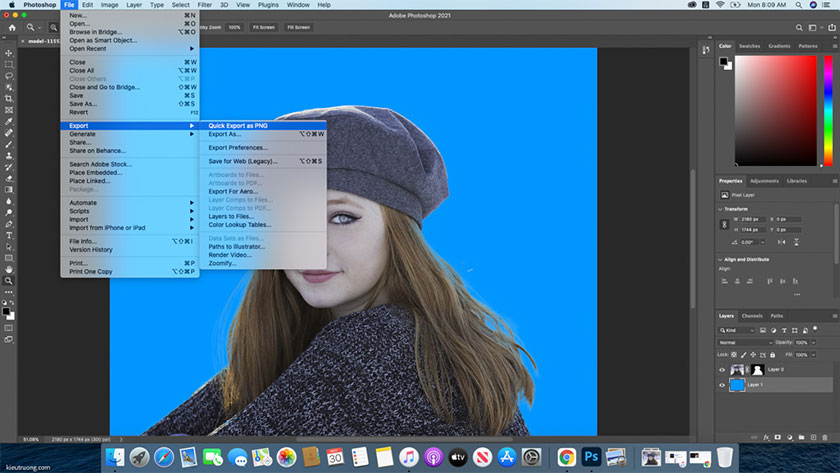
Task: Open the rotation angle dropdown
Action: [763, 242]
